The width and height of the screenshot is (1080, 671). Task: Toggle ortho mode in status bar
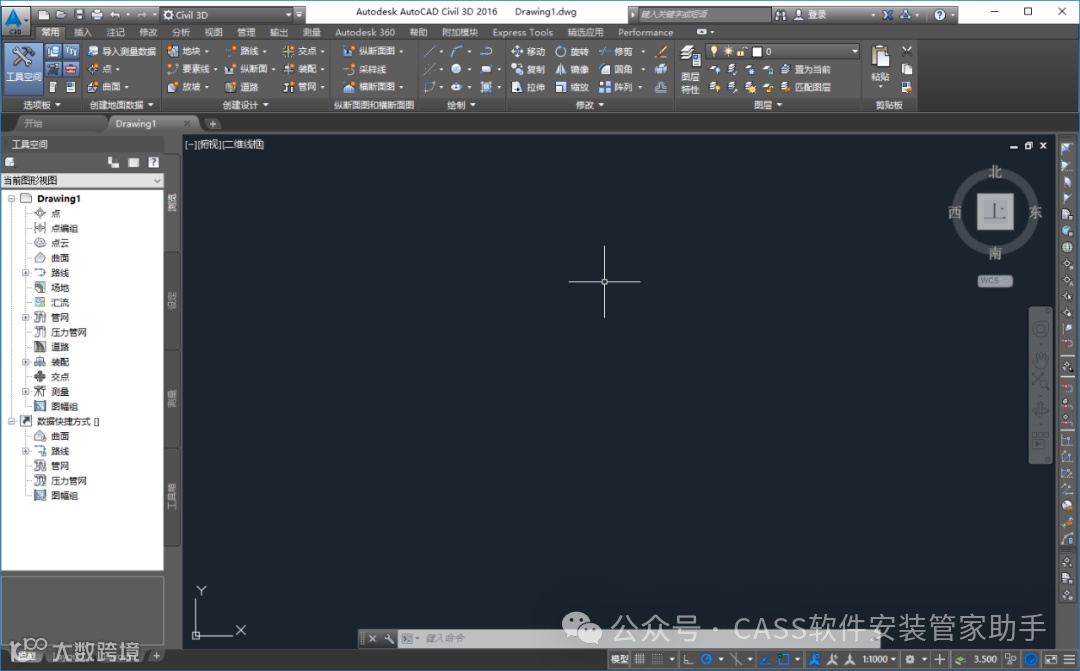coord(687,659)
